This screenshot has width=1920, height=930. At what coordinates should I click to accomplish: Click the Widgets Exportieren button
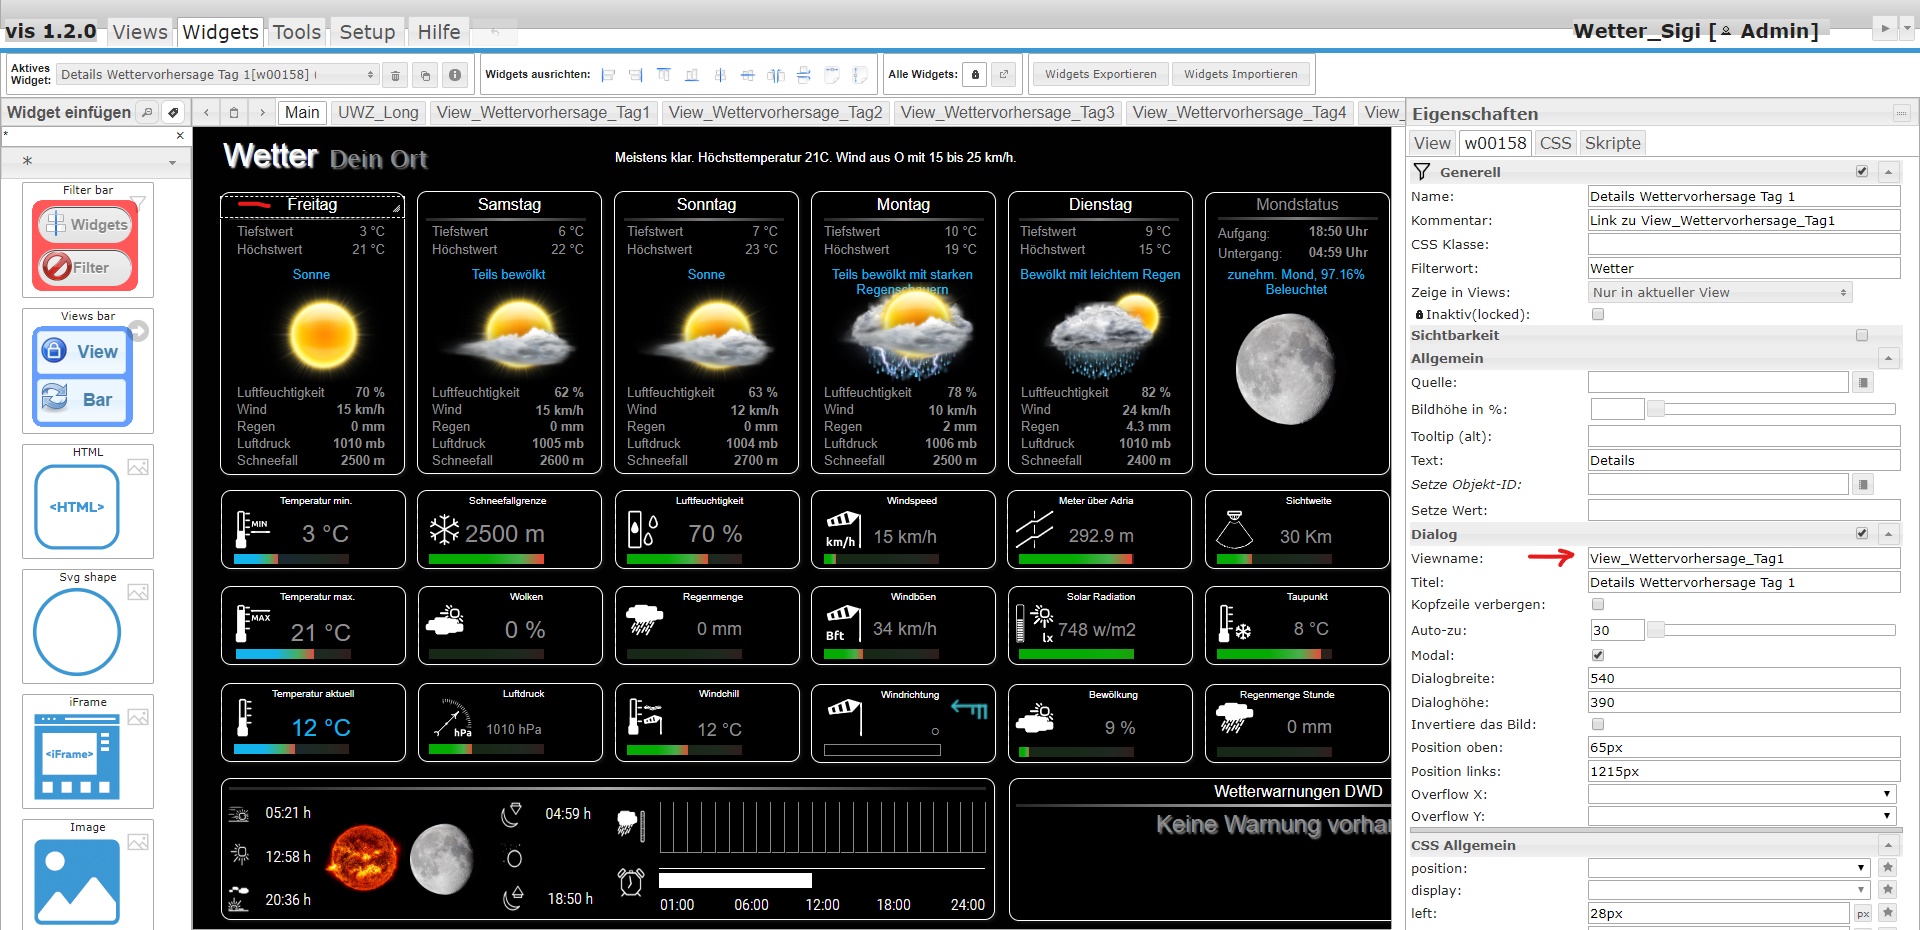[x=1100, y=74]
